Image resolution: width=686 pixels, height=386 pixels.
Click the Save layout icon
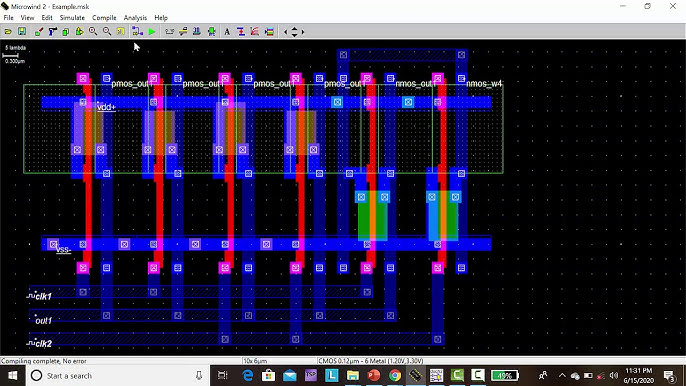click(22, 32)
